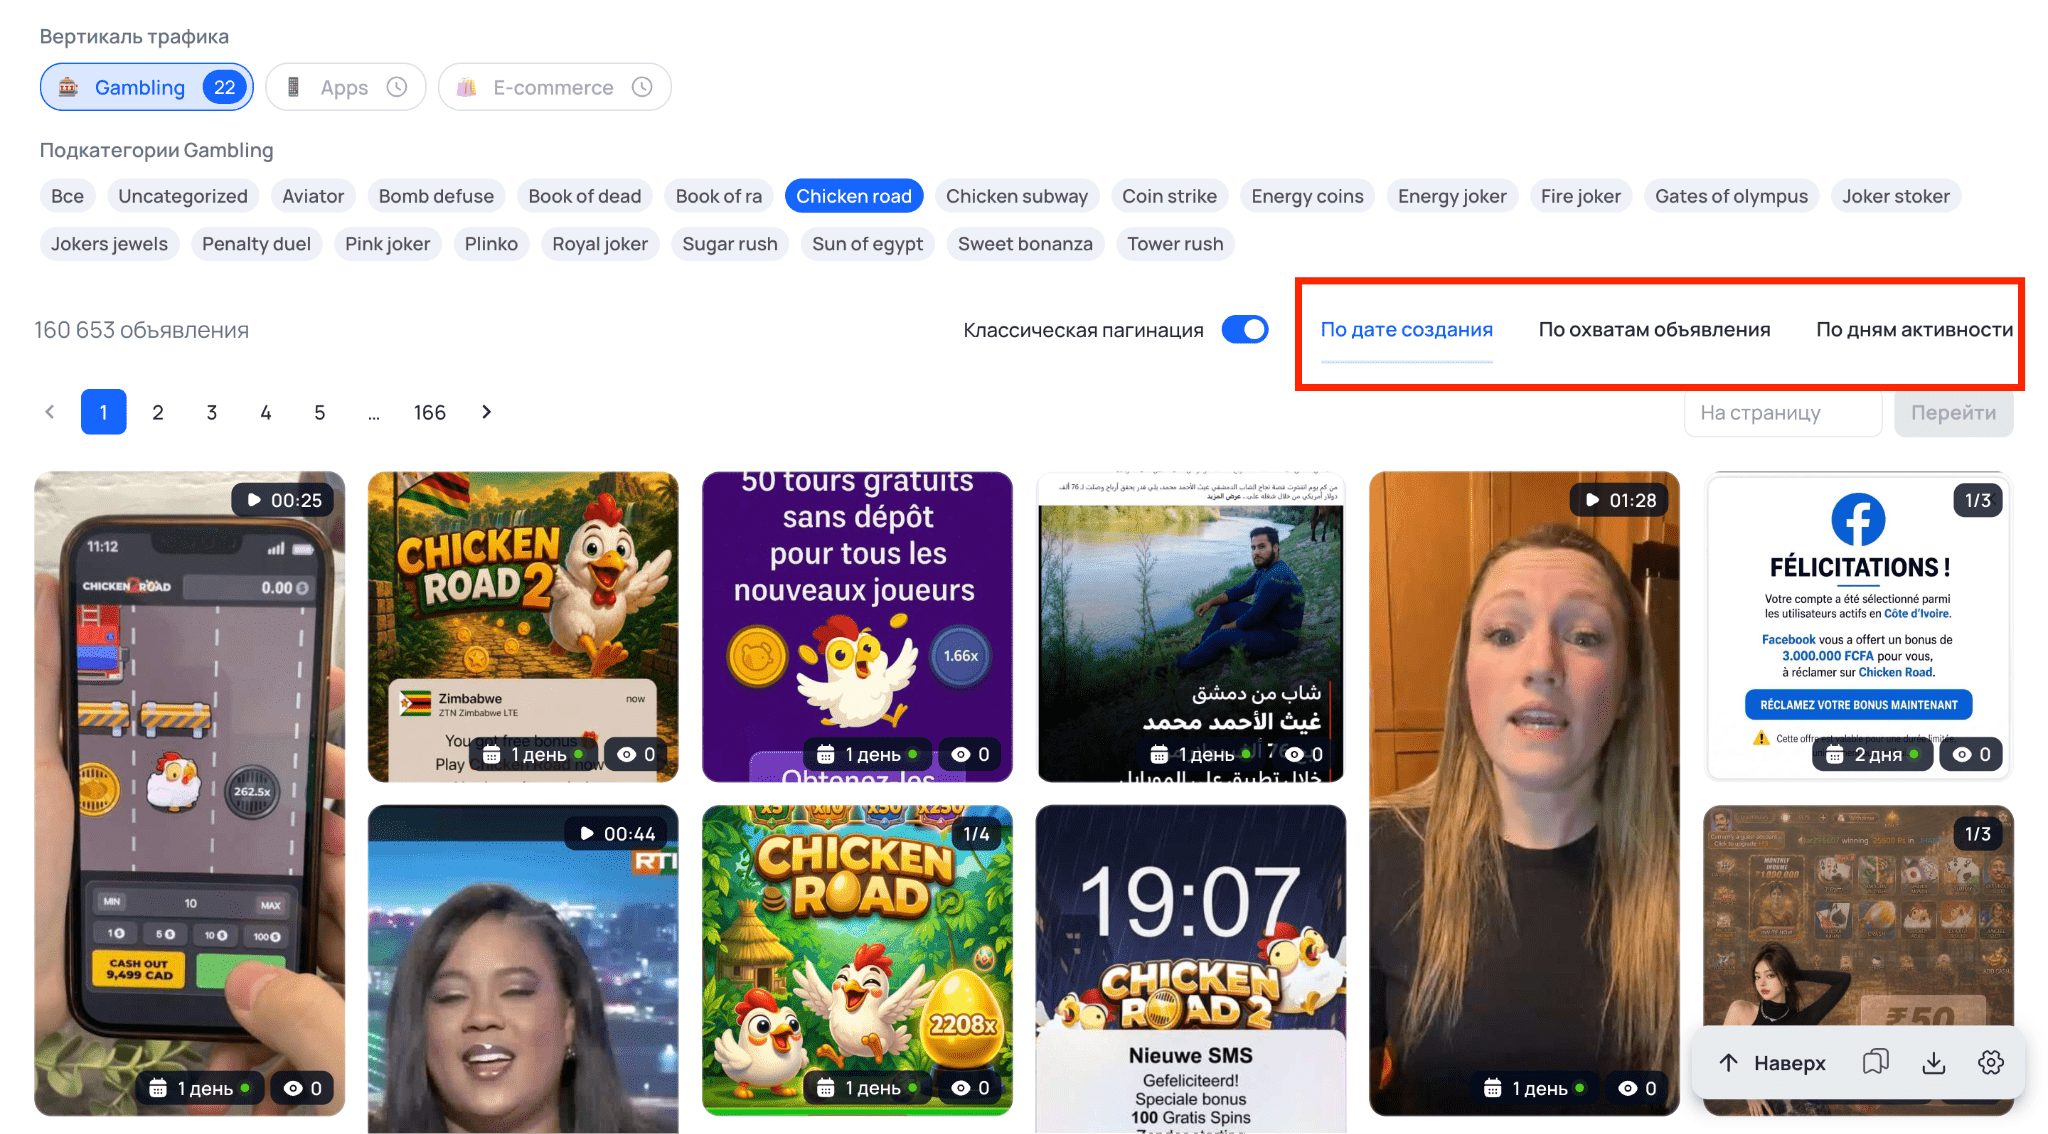Viewport: 2048px width, 1134px height.
Task: Click the eye icon on the Félicitations card
Action: click(x=1963, y=754)
